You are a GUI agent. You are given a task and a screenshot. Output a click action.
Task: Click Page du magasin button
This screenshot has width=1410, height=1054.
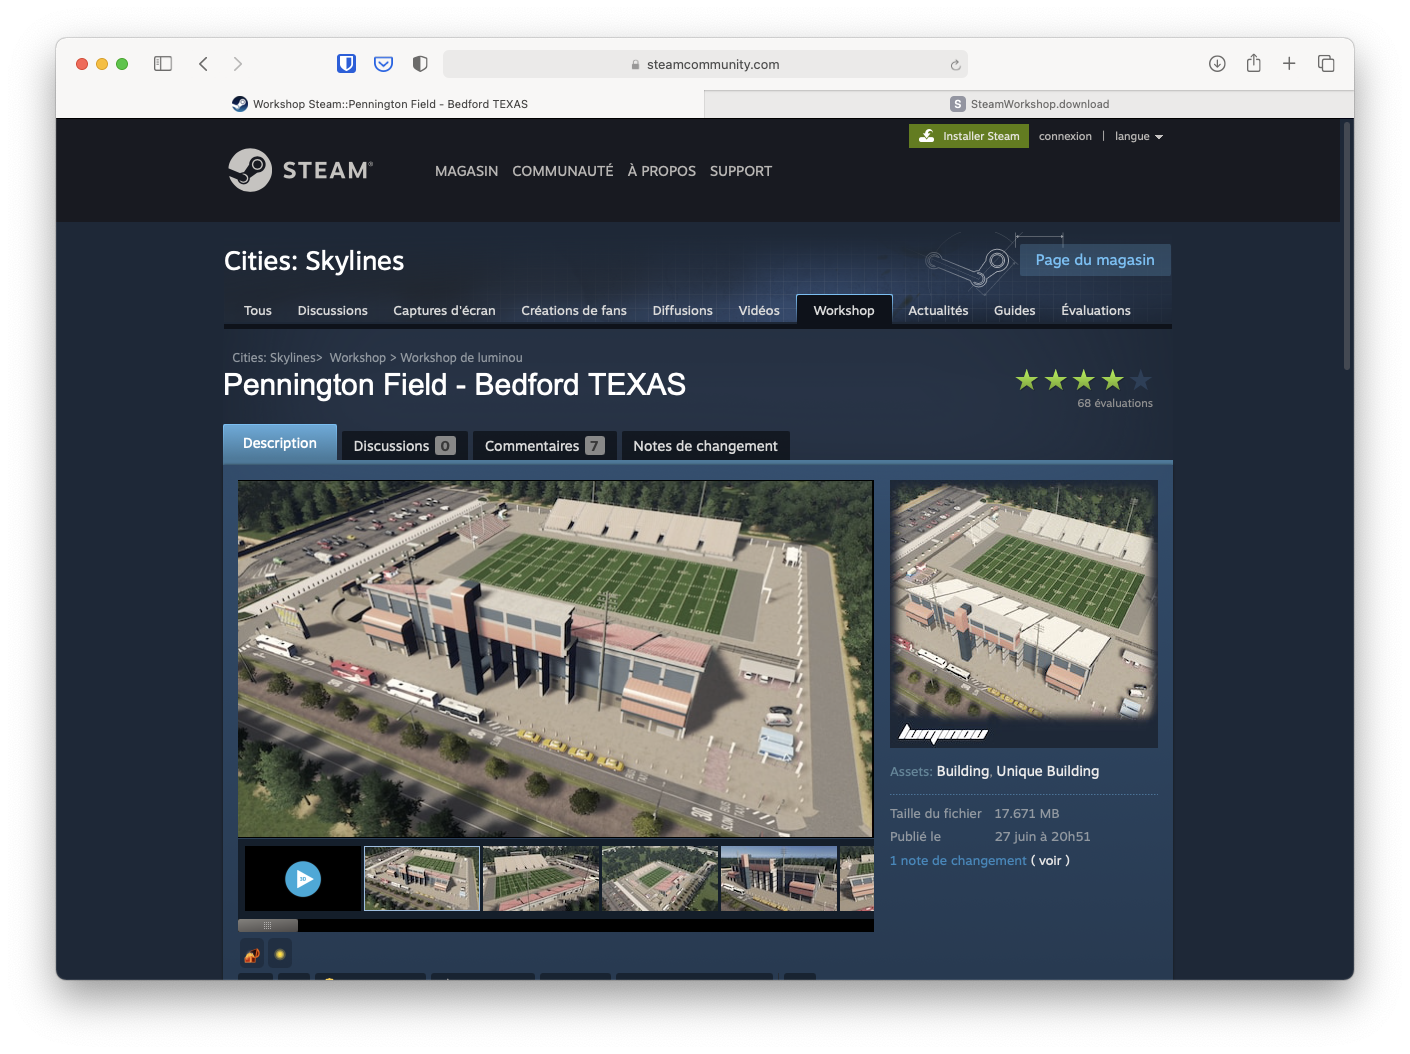click(x=1095, y=260)
